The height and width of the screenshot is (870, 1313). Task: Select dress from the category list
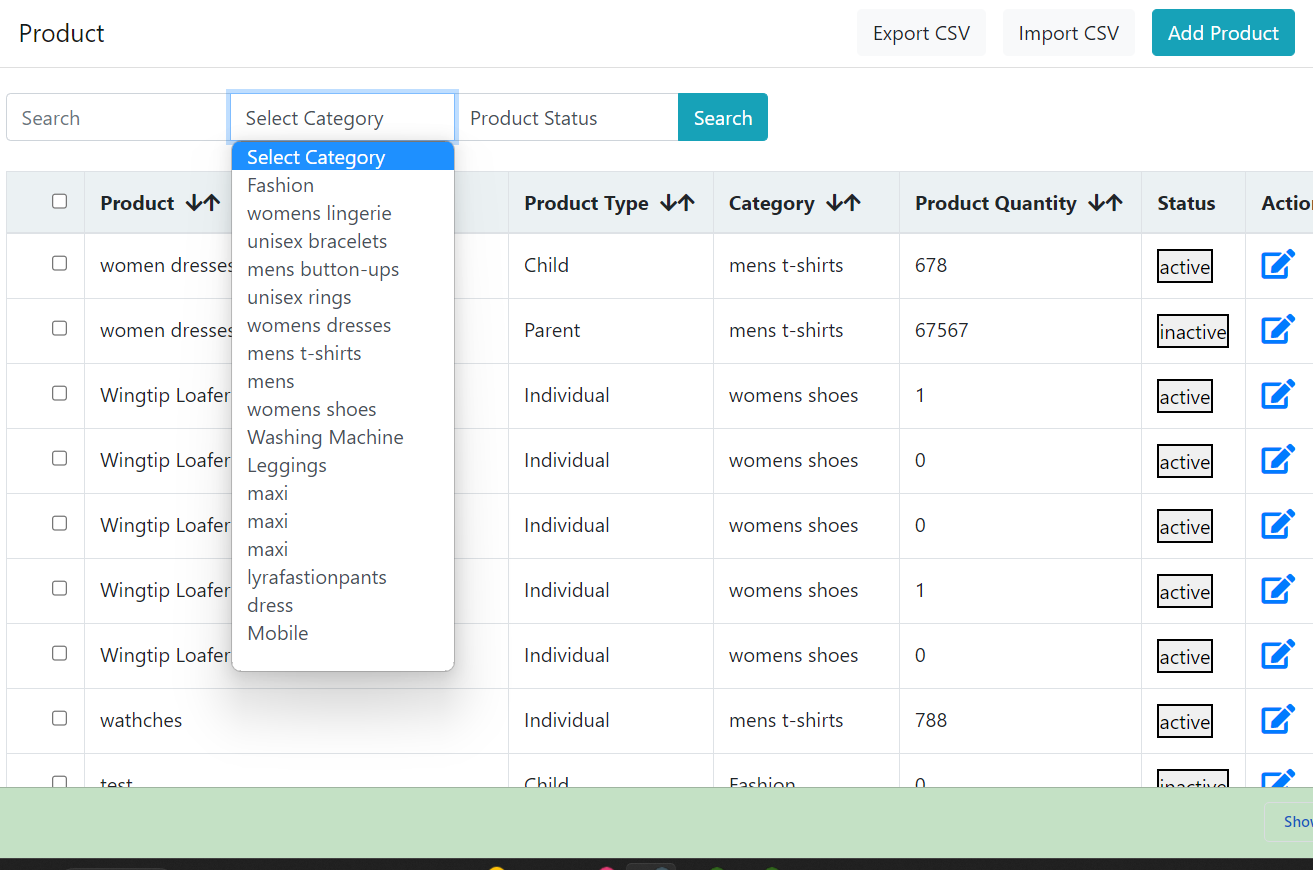(x=343, y=605)
